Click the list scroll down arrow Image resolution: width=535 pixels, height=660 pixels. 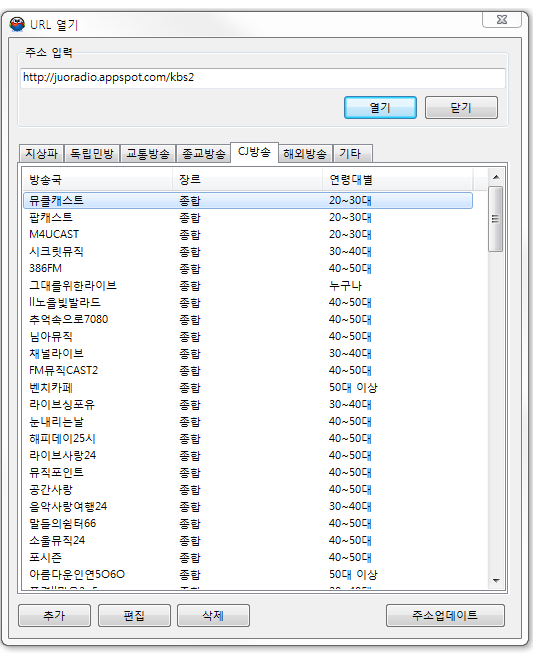pos(496,581)
